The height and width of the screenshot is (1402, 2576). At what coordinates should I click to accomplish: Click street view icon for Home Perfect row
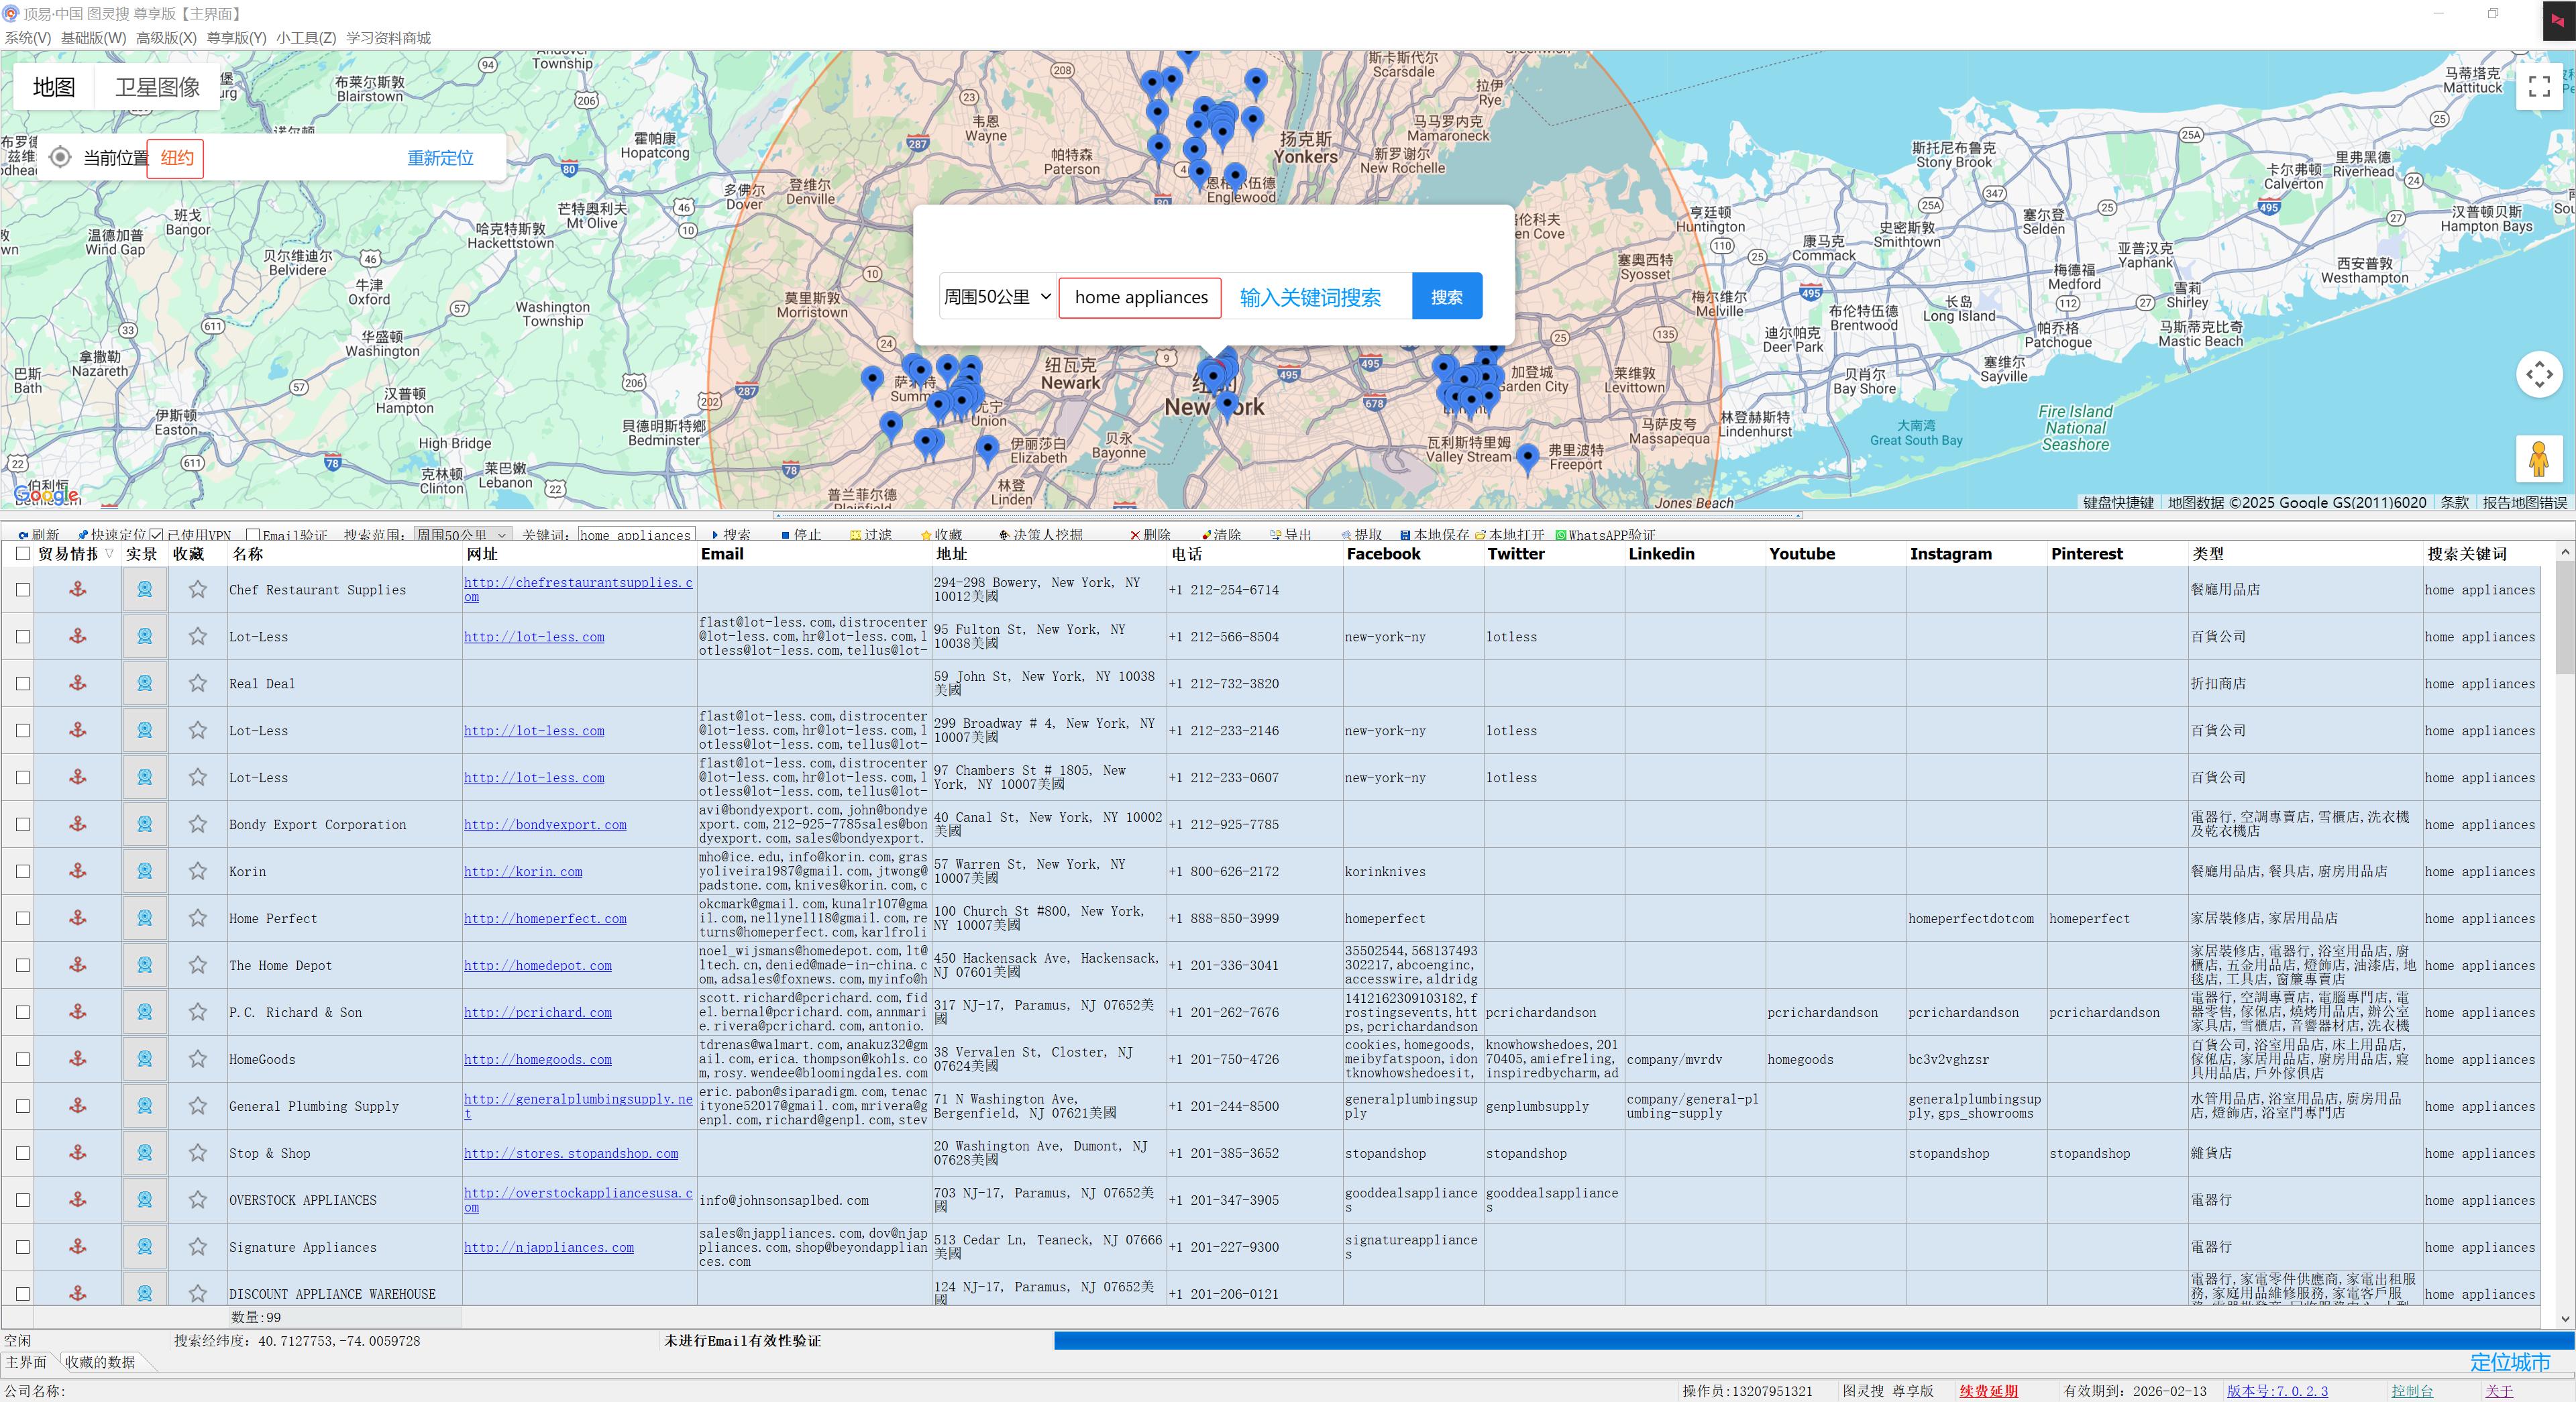point(145,918)
